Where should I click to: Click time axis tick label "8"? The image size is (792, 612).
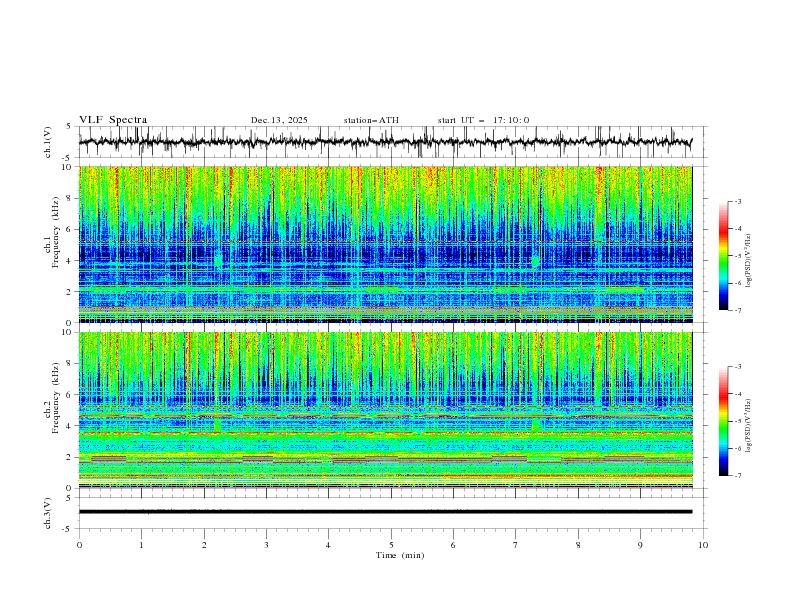point(578,545)
